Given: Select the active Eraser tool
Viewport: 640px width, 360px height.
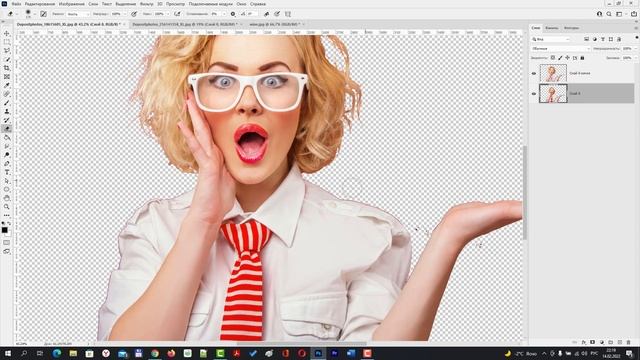Looking at the screenshot, I should pyautogui.click(x=7, y=129).
